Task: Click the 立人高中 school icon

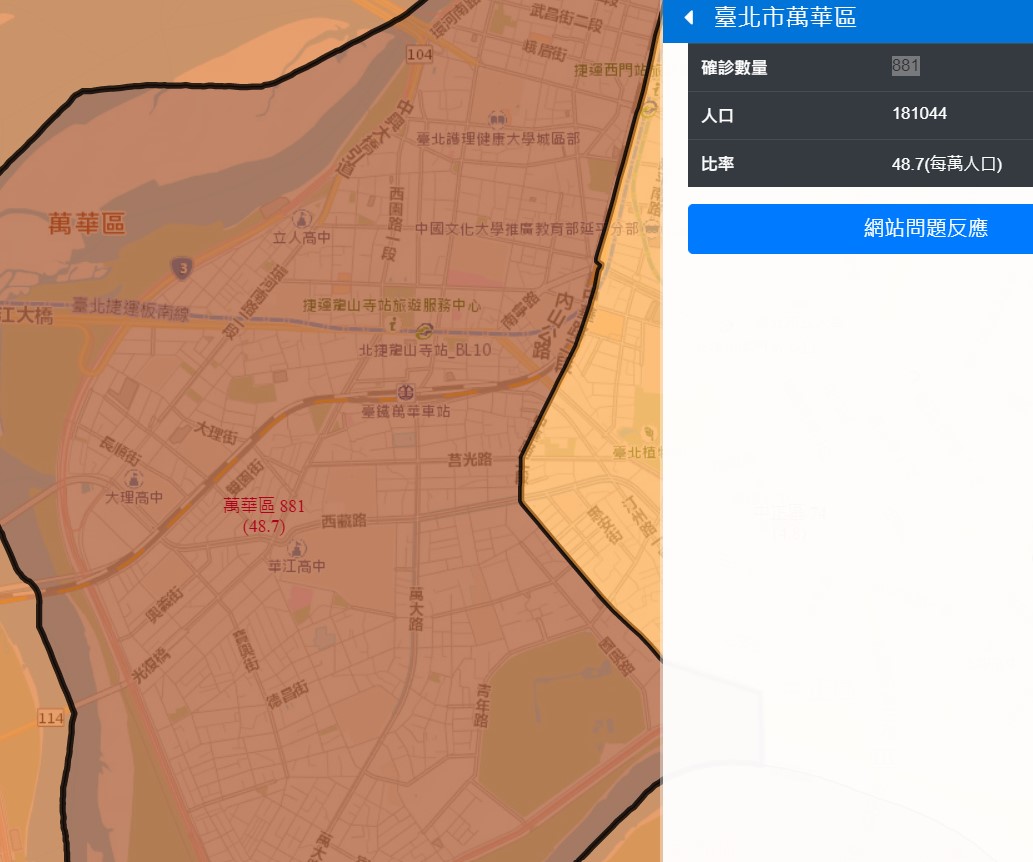Action: [x=302, y=219]
